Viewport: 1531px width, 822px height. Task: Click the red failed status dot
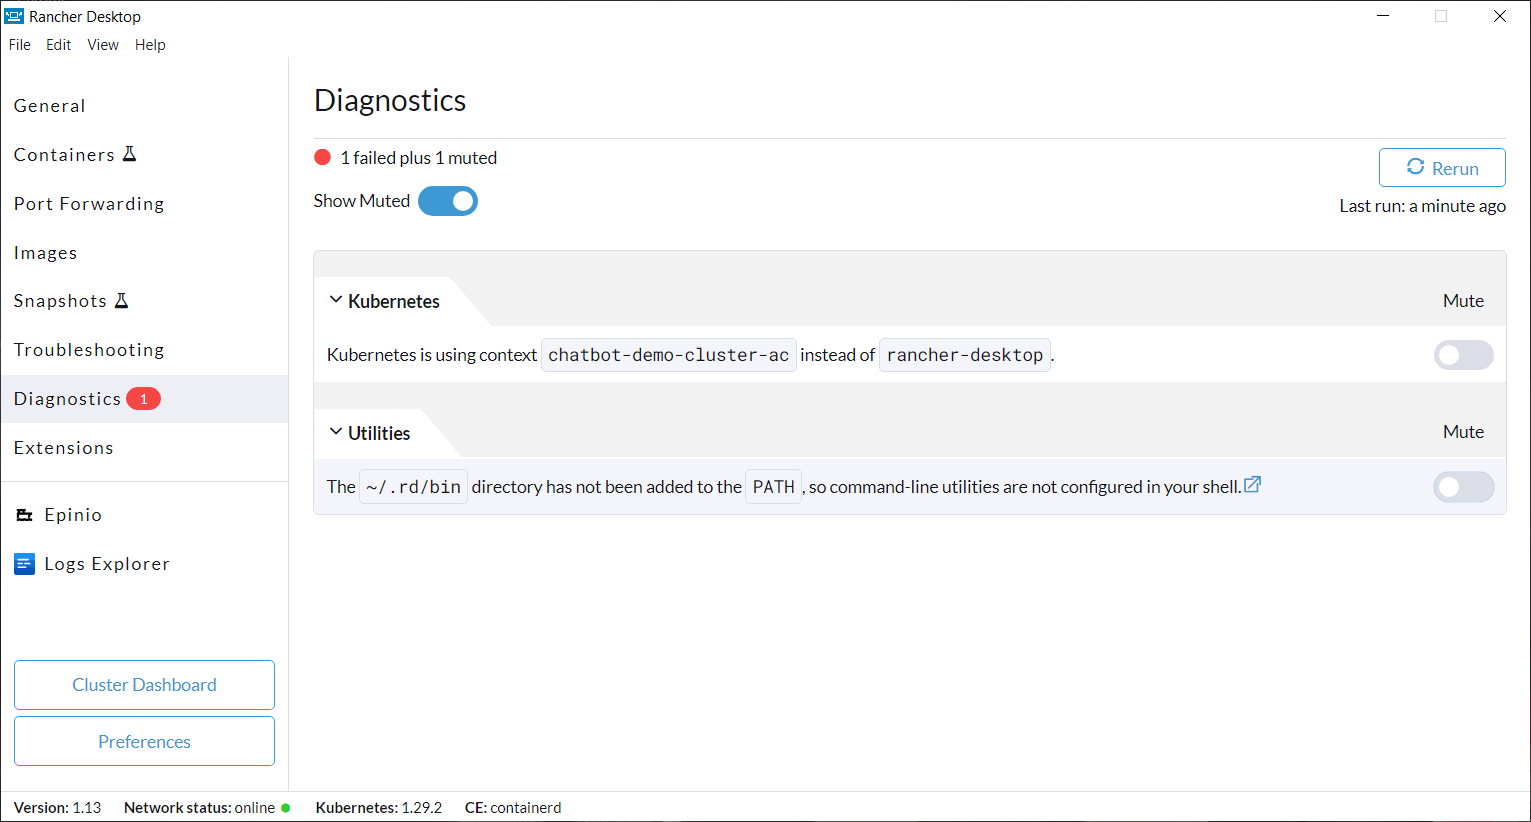(x=322, y=157)
